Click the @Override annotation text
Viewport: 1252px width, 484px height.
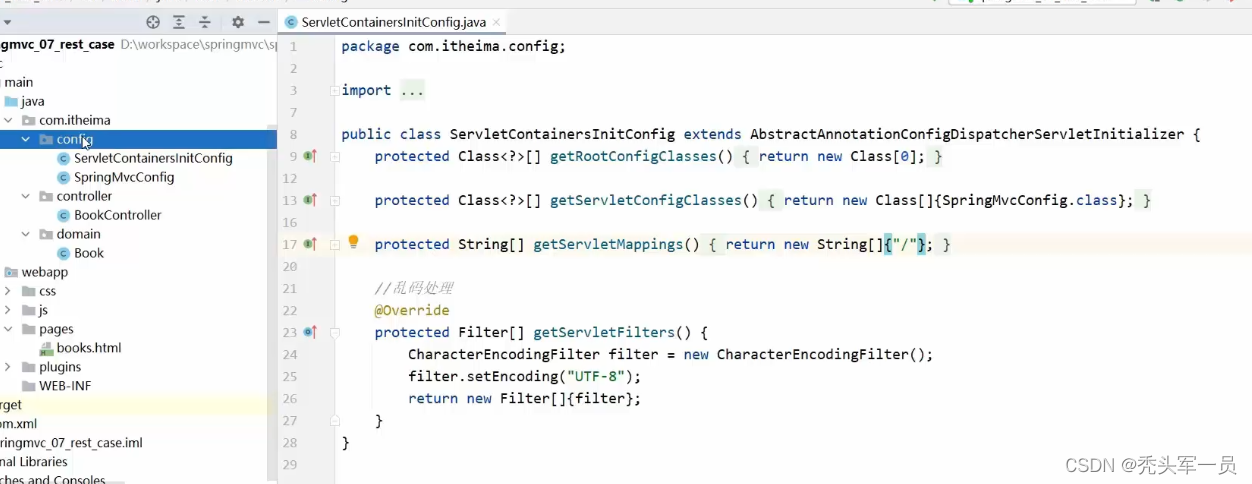pos(412,310)
